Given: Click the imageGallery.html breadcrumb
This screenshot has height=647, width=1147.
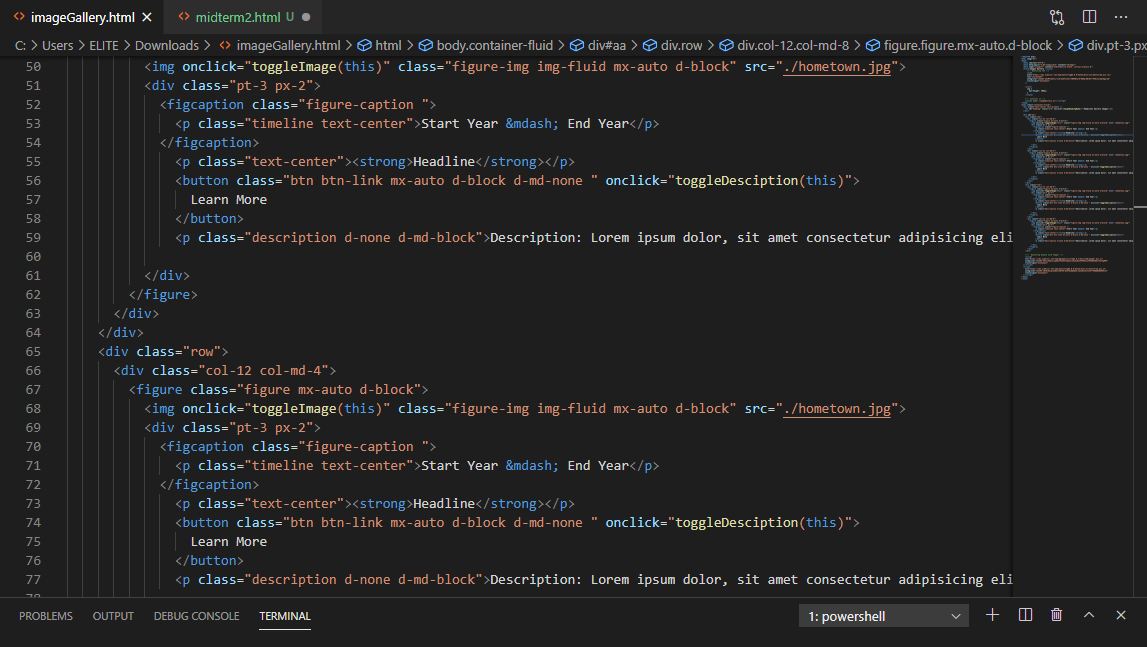Looking at the screenshot, I should (288, 45).
